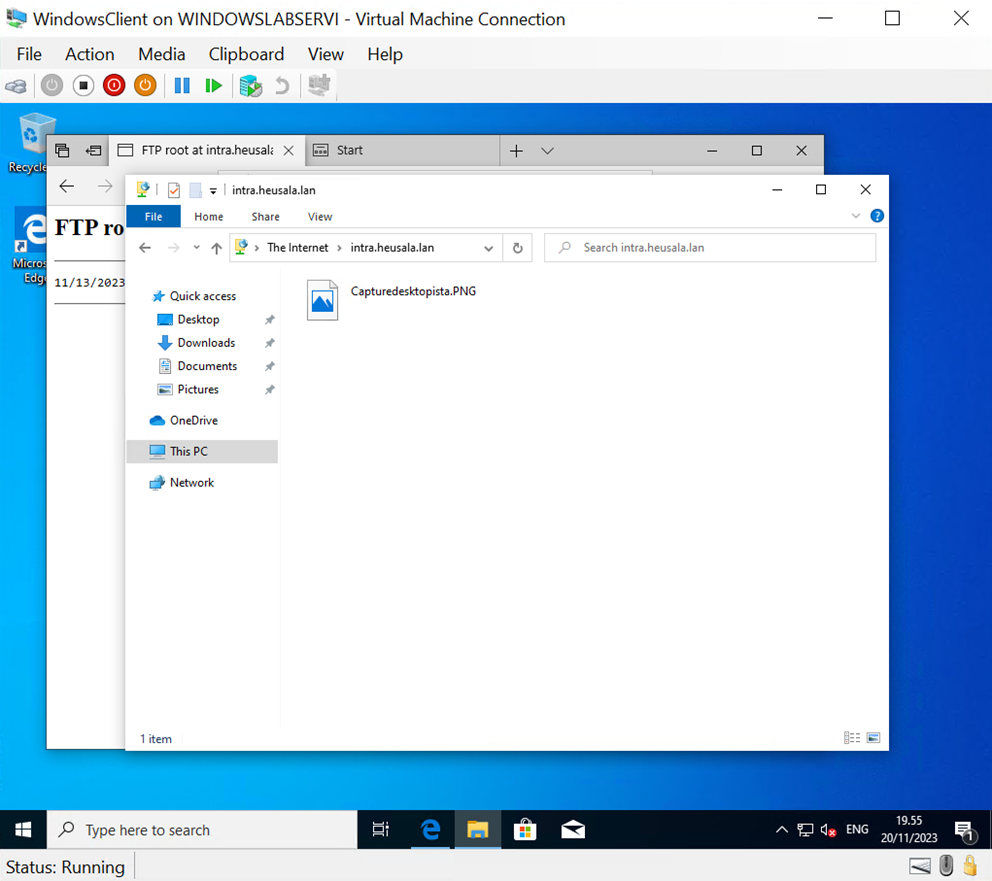Shut down the guest OS via the orange power icon

(x=146, y=85)
